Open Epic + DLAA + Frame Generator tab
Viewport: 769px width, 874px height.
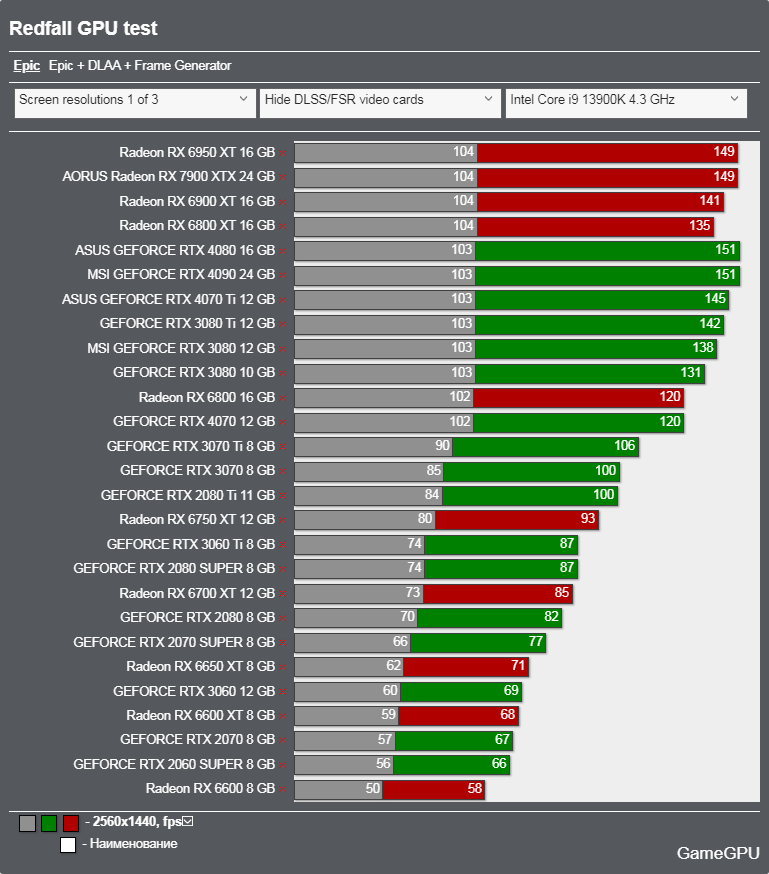tap(140, 66)
